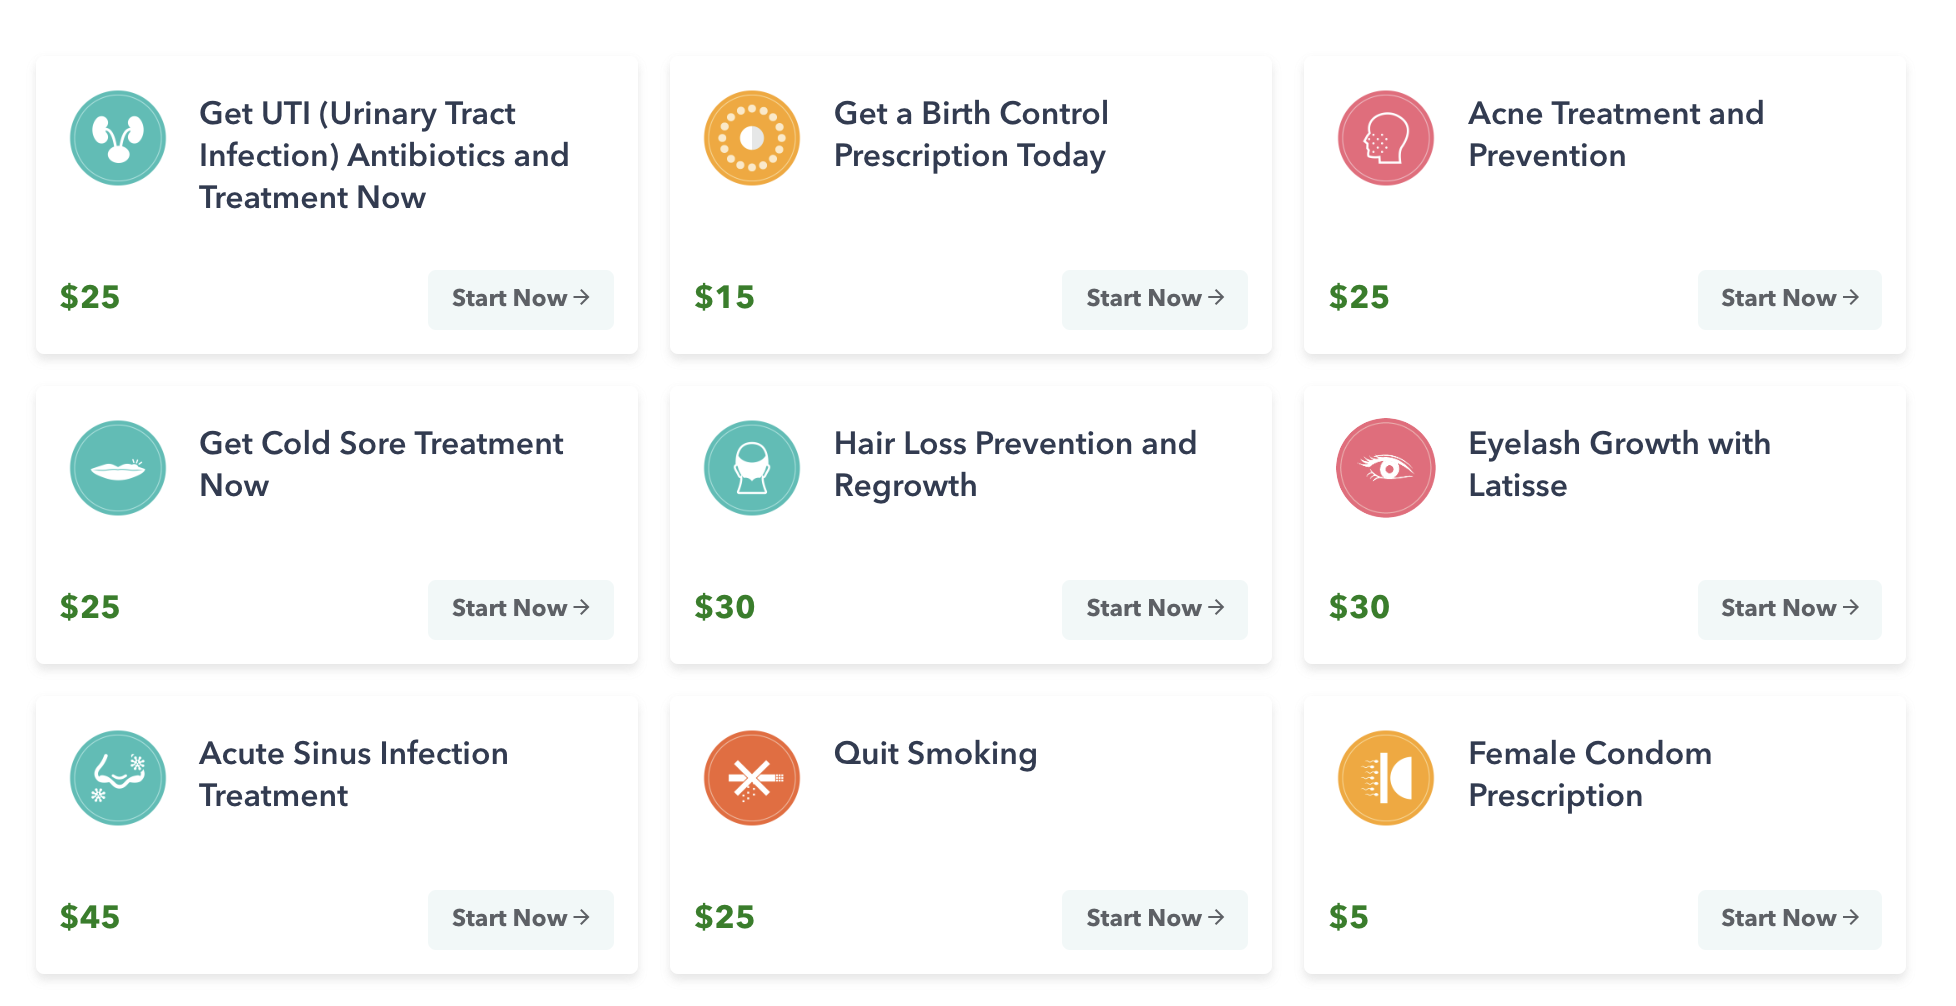Click the eyelash growth eye icon

click(x=1386, y=468)
